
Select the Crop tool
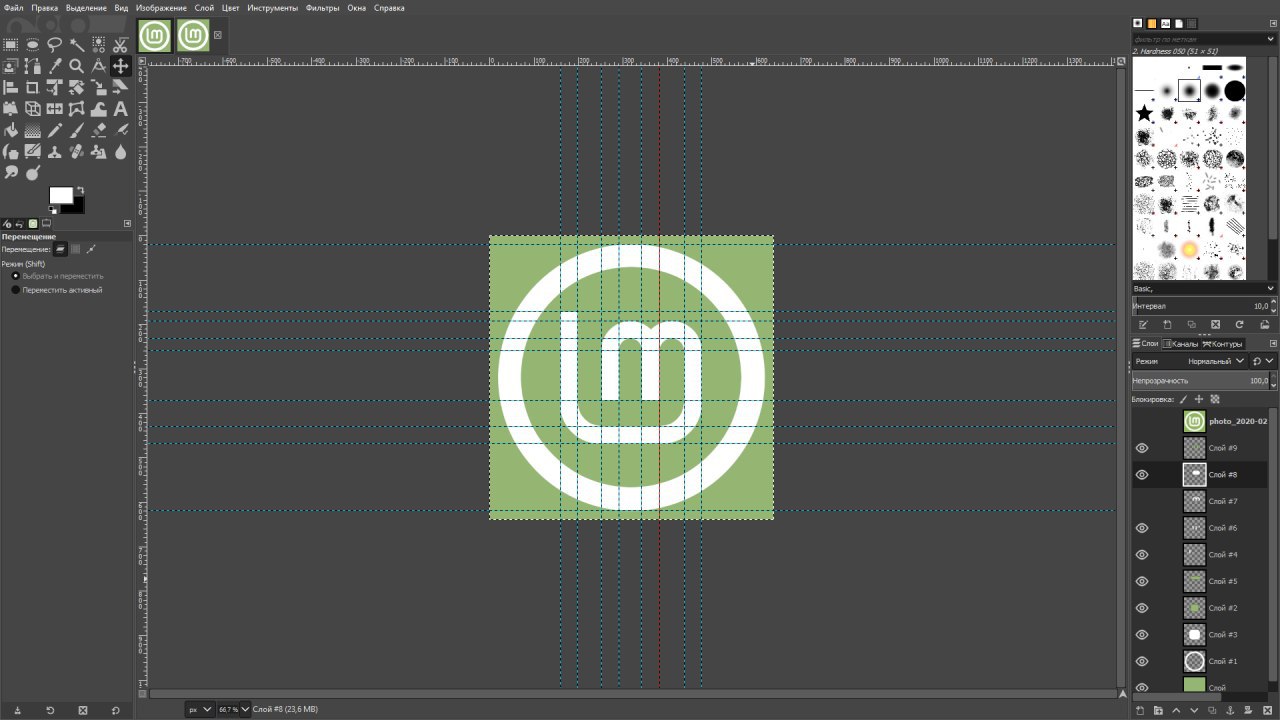[33, 88]
